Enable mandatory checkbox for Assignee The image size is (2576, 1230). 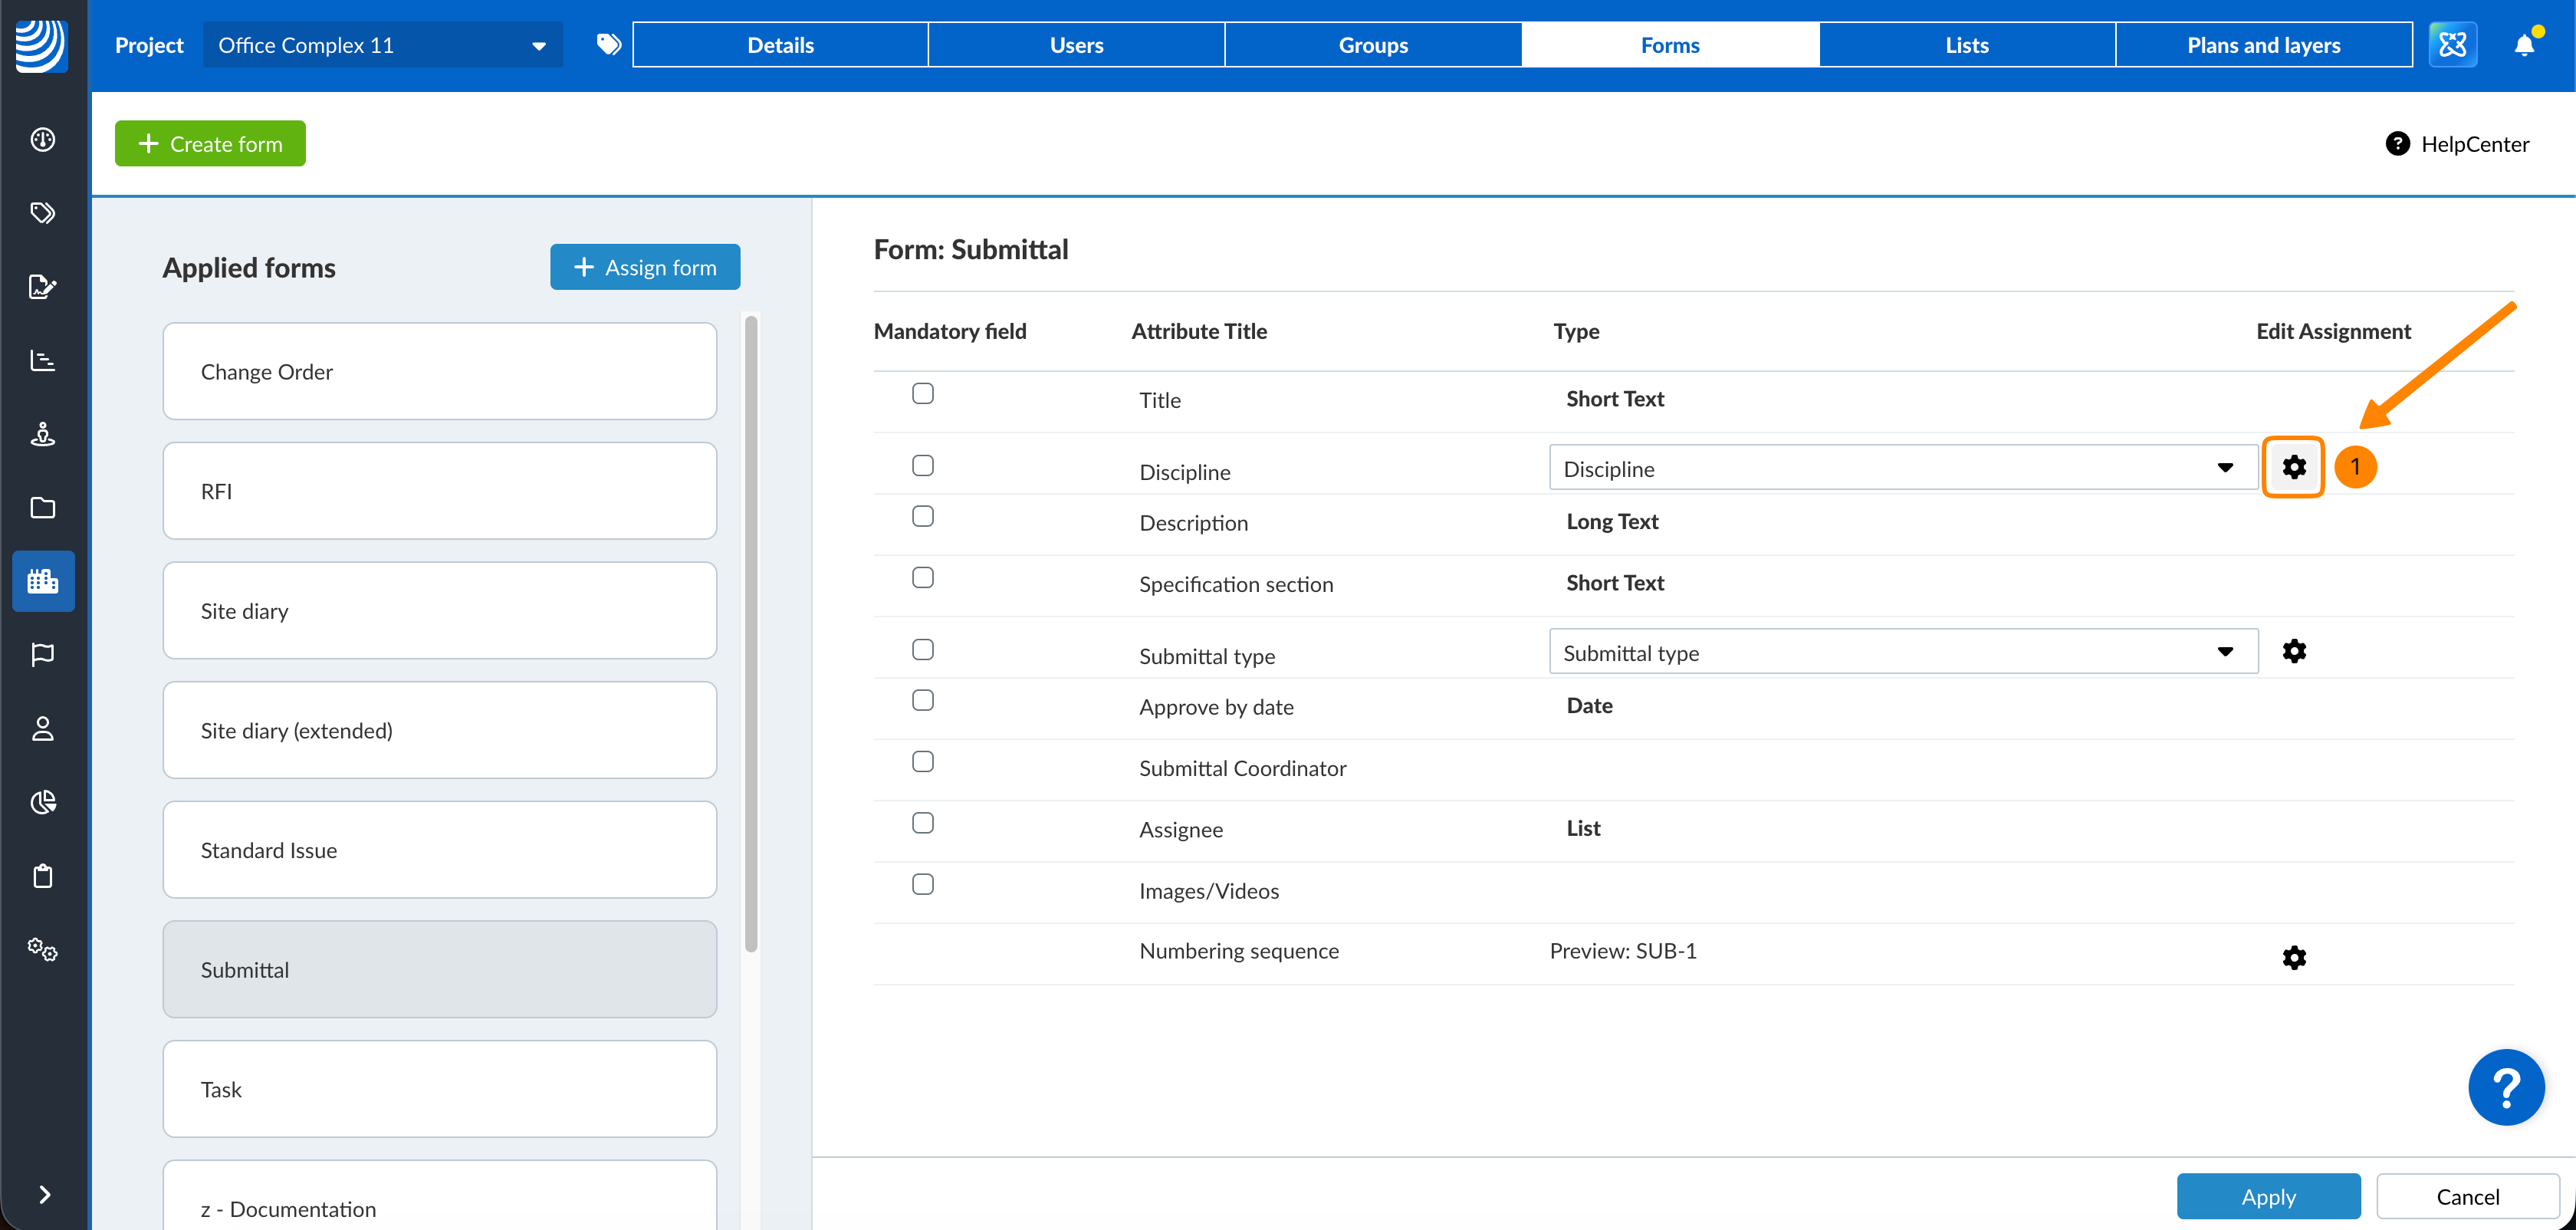(922, 822)
